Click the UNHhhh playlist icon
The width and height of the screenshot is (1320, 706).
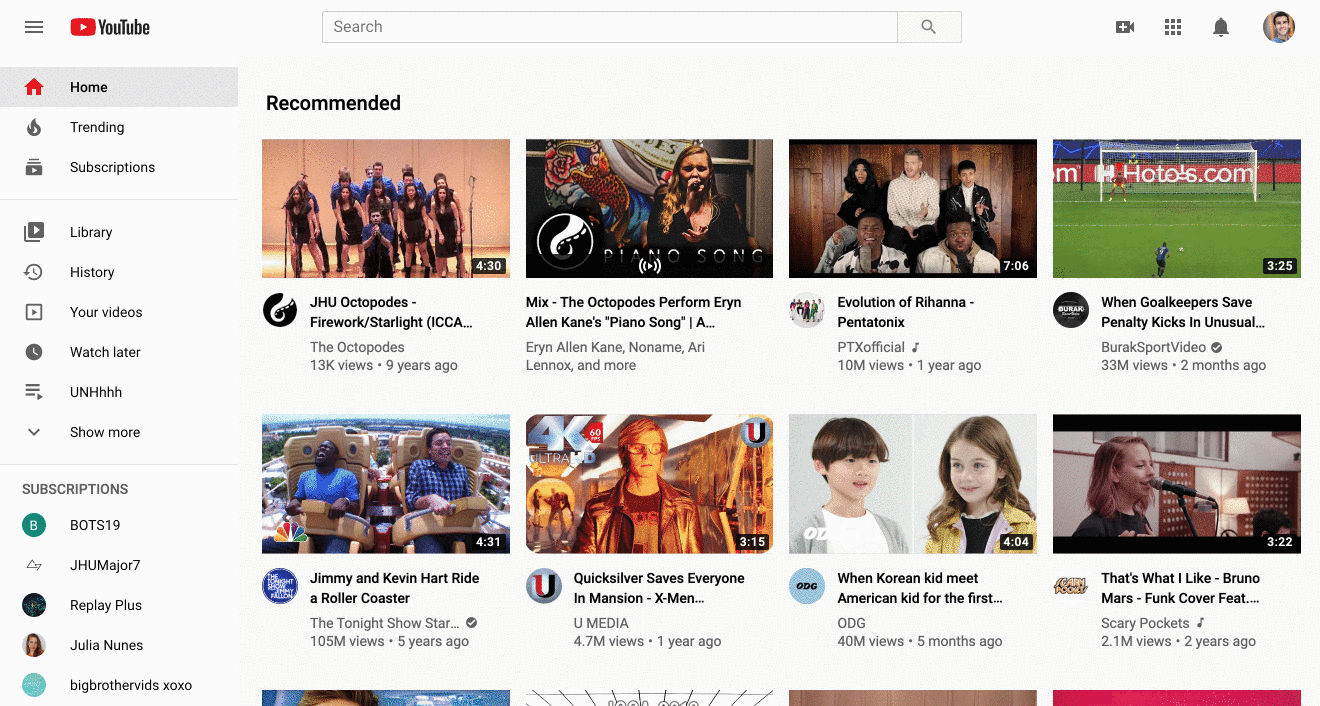(34, 392)
